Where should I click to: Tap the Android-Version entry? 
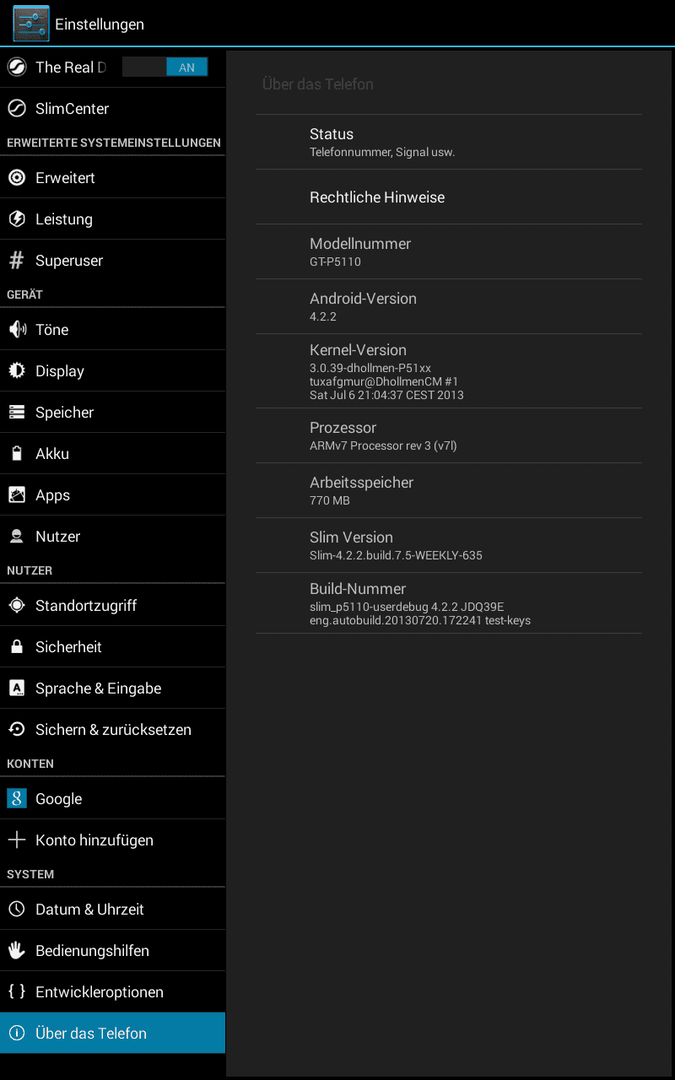pos(448,307)
